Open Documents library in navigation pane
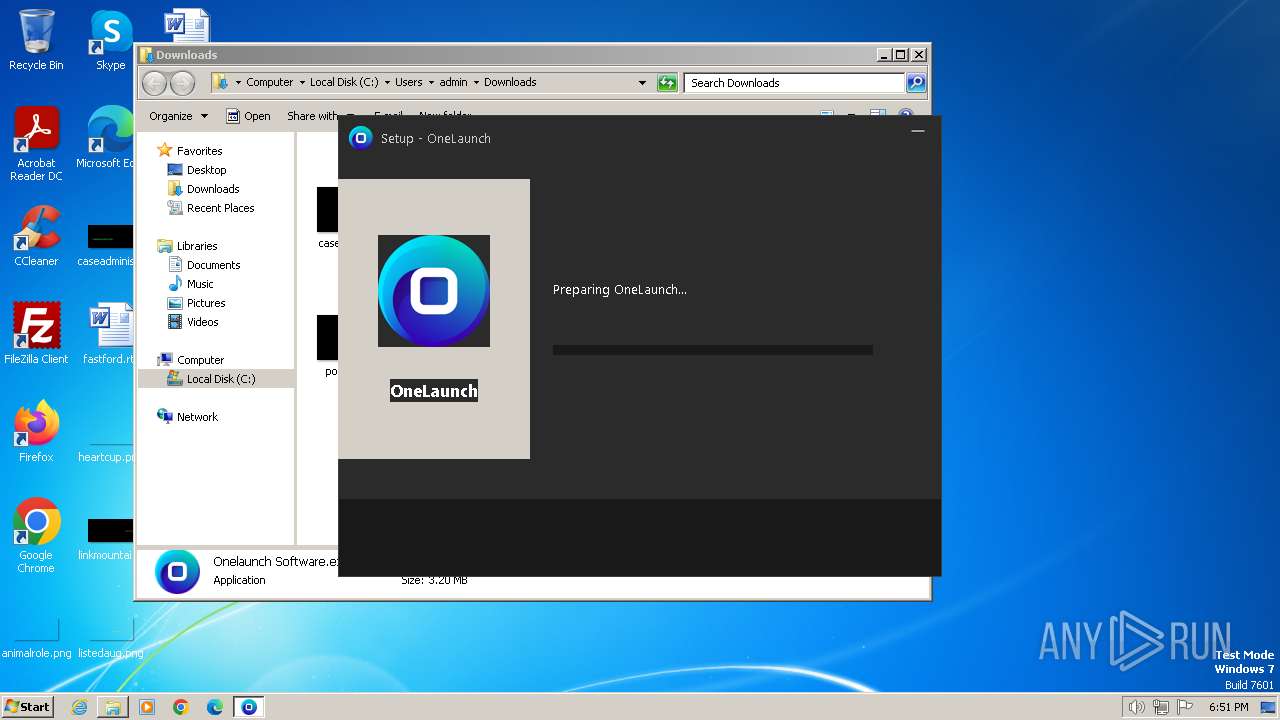 pyautogui.click(x=213, y=265)
